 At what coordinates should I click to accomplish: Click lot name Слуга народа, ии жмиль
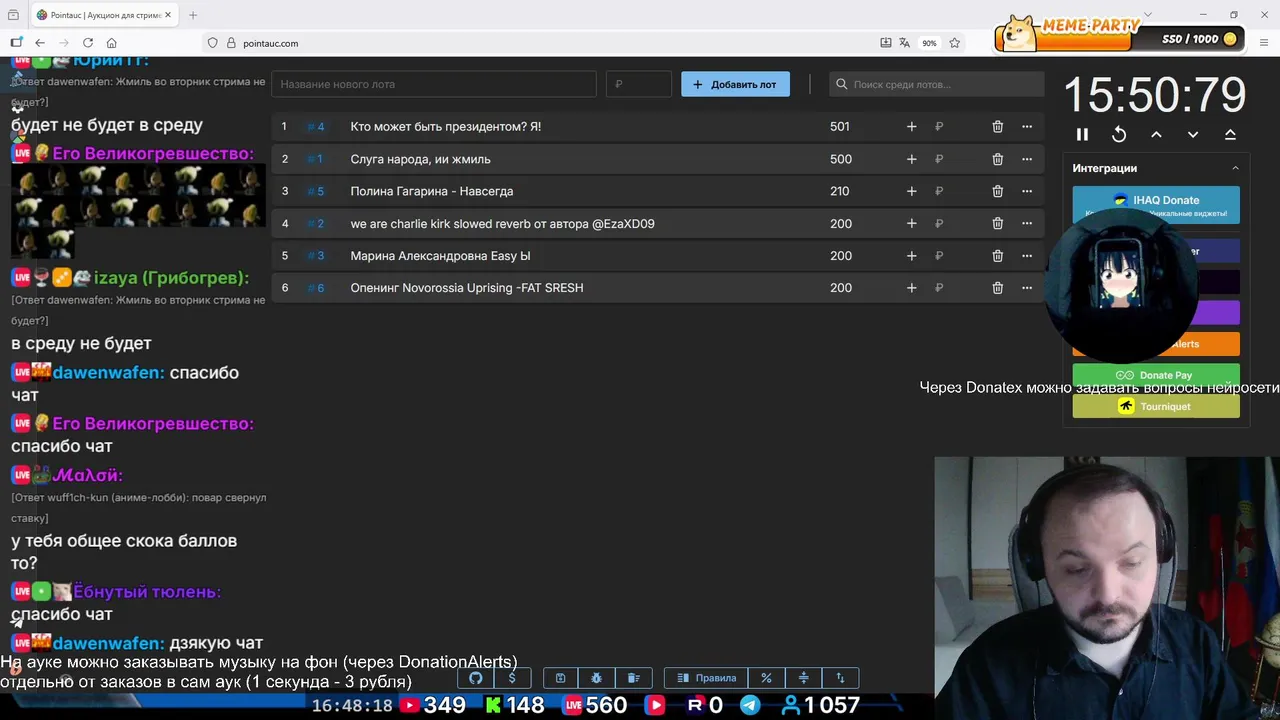[x=420, y=159]
